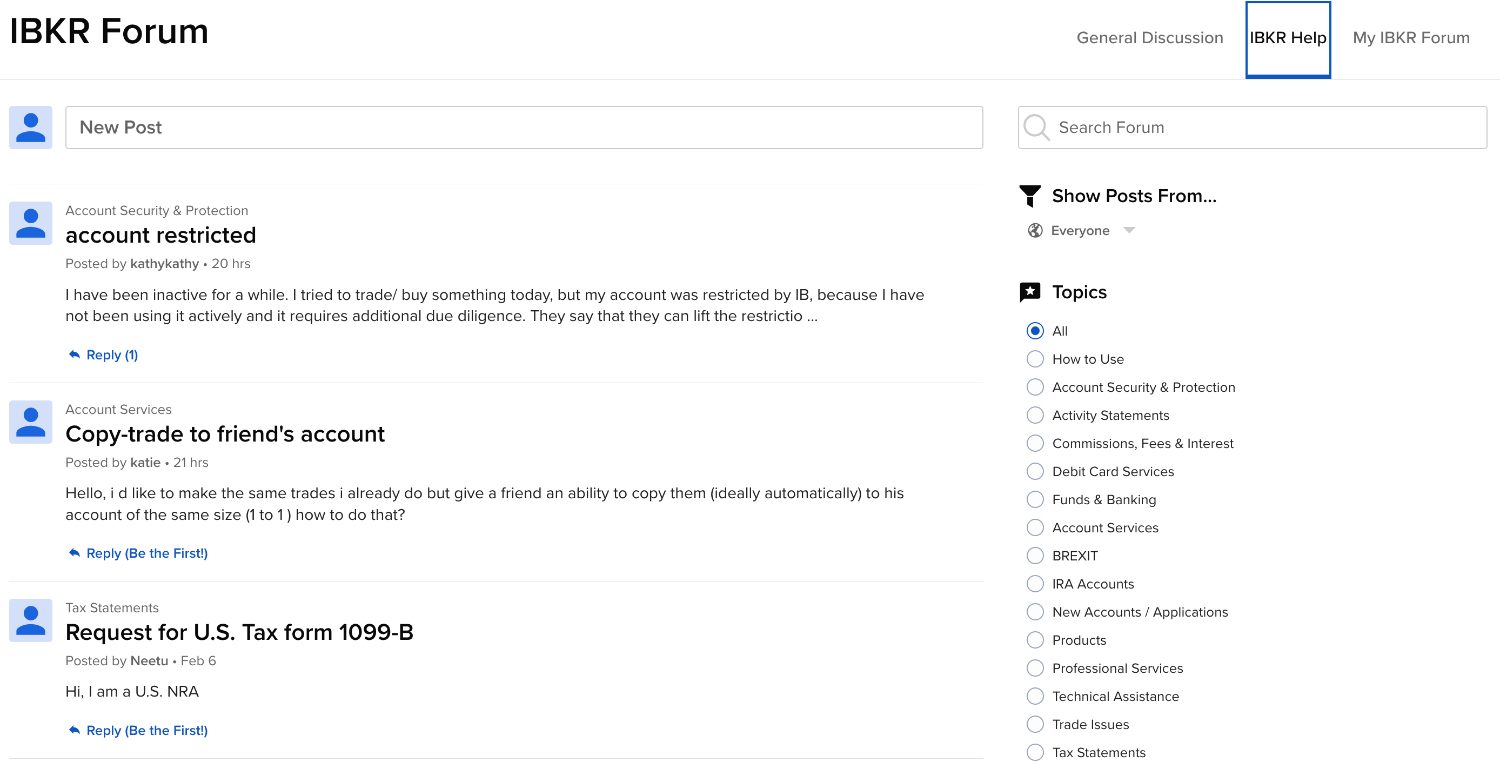This screenshot has height=762, width=1500.
Task: Open katie's username link
Action: click(145, 463)
